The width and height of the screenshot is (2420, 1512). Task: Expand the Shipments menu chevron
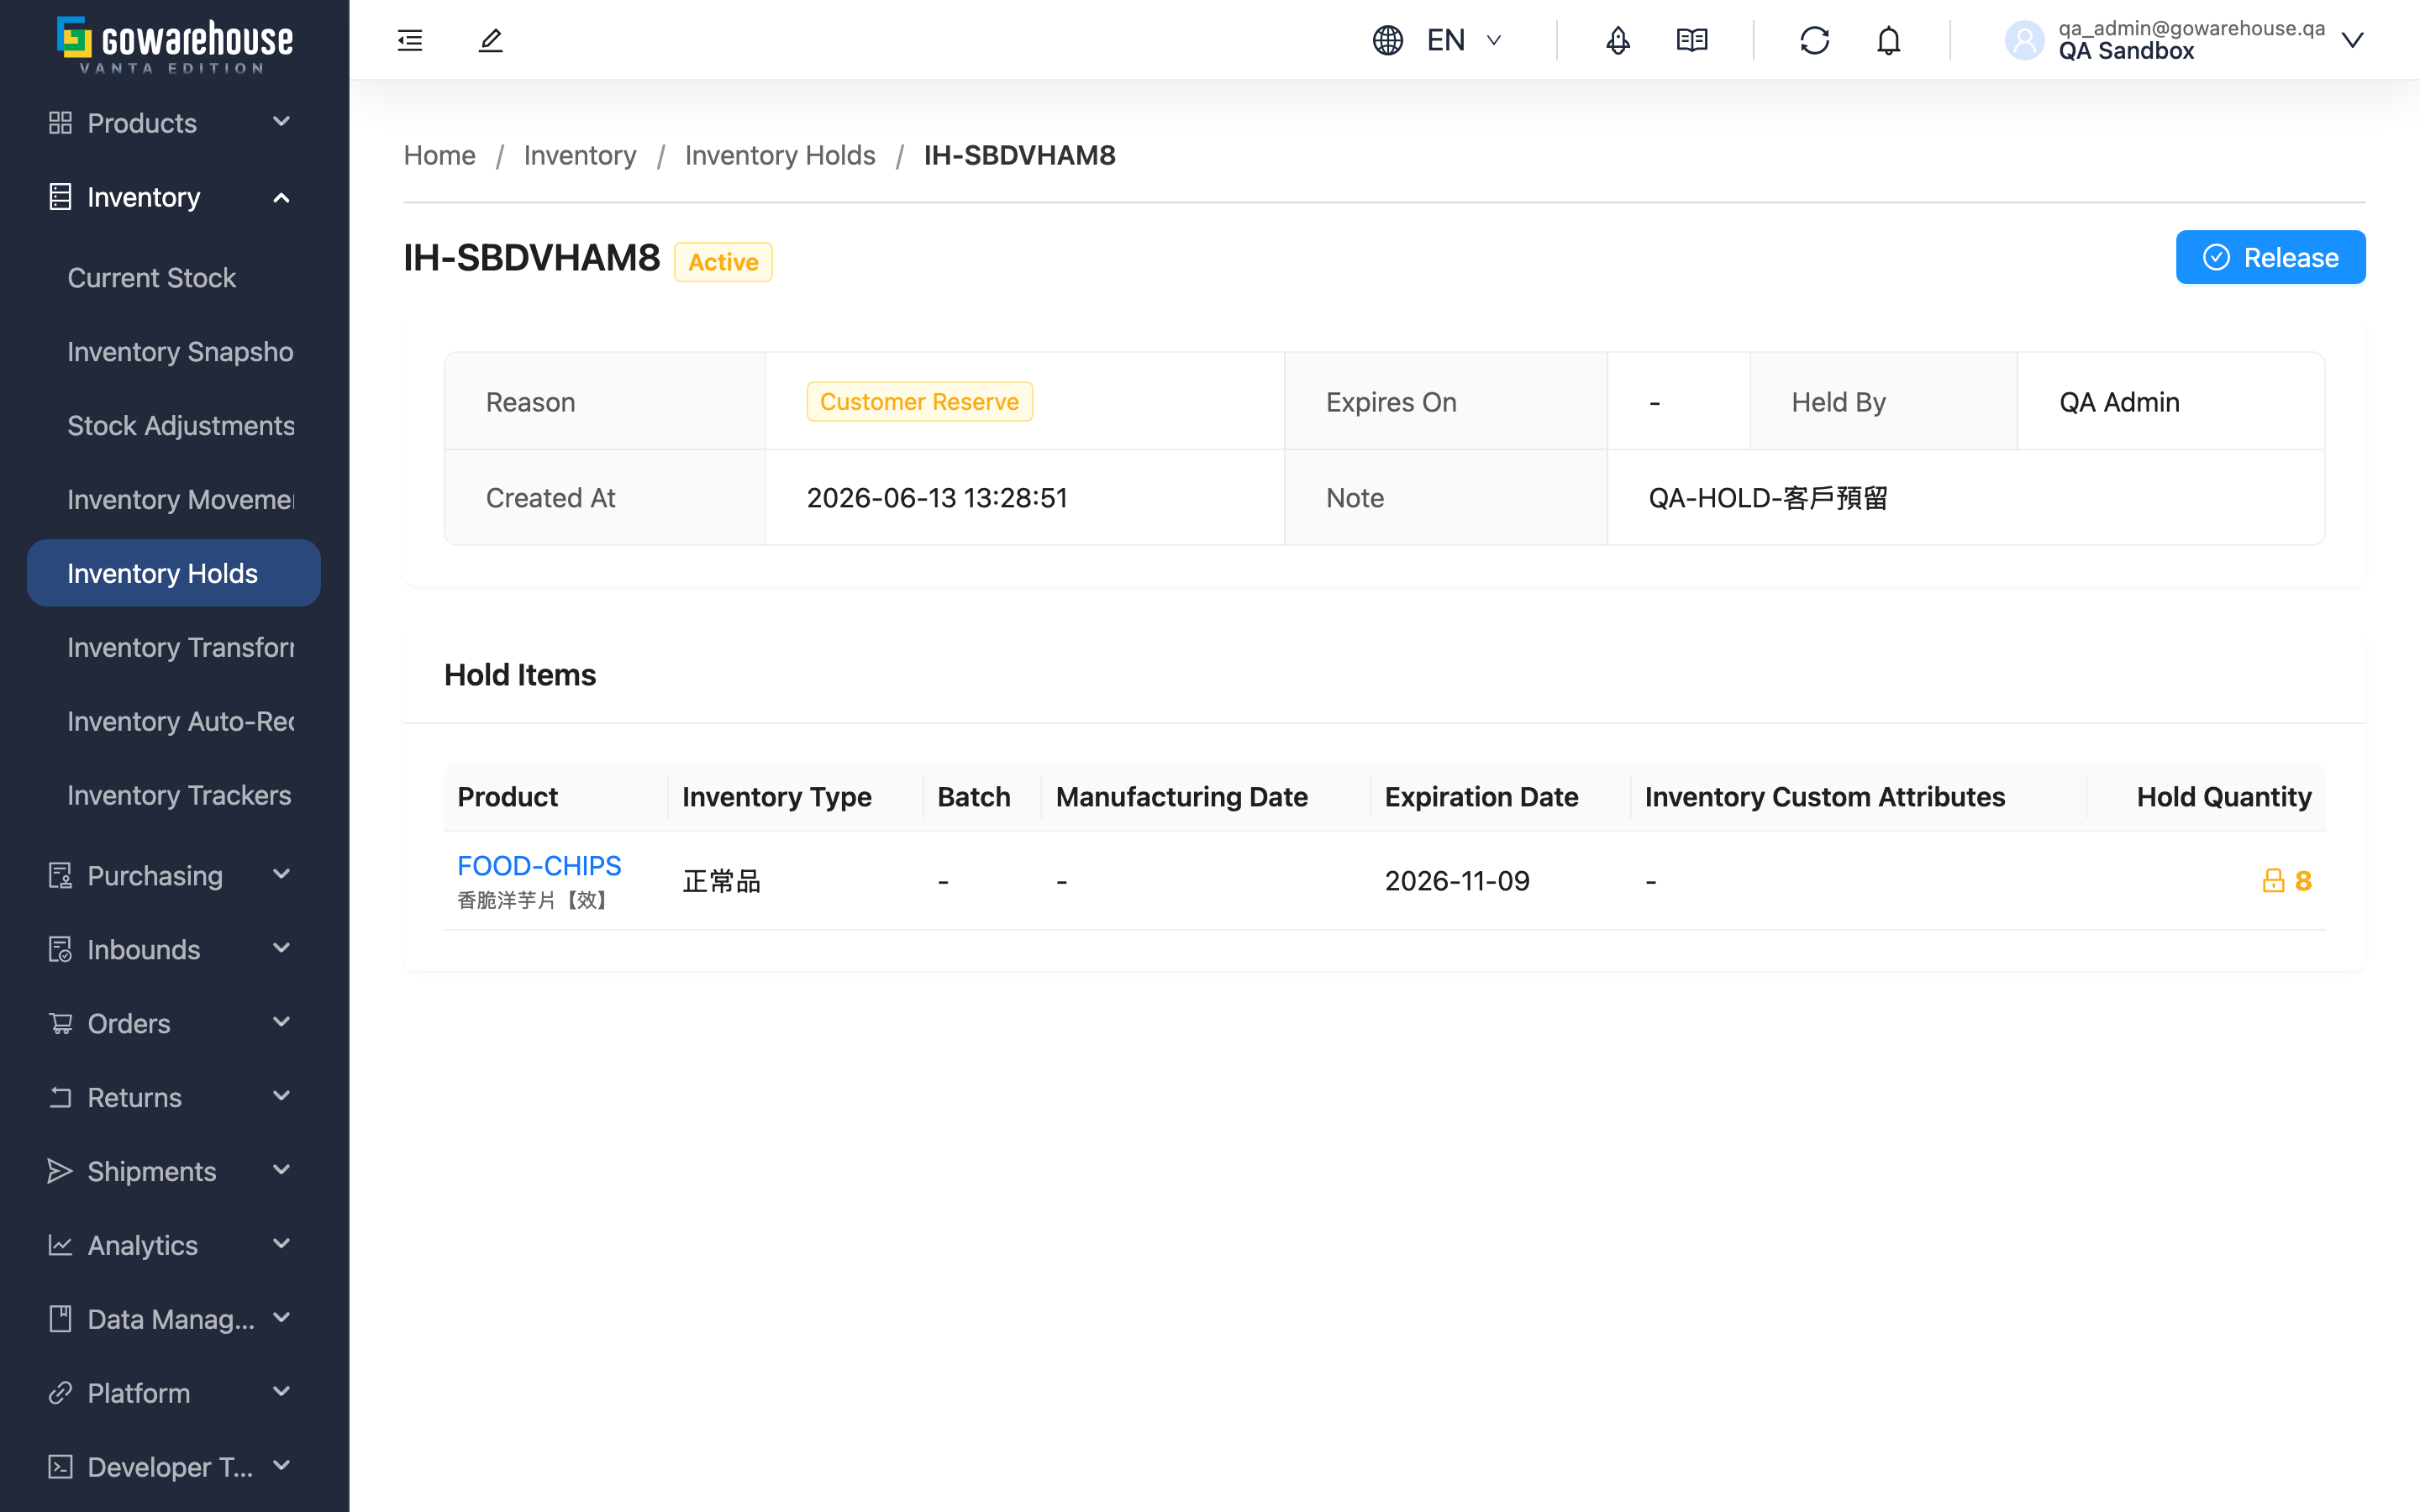pos(282,1170)
